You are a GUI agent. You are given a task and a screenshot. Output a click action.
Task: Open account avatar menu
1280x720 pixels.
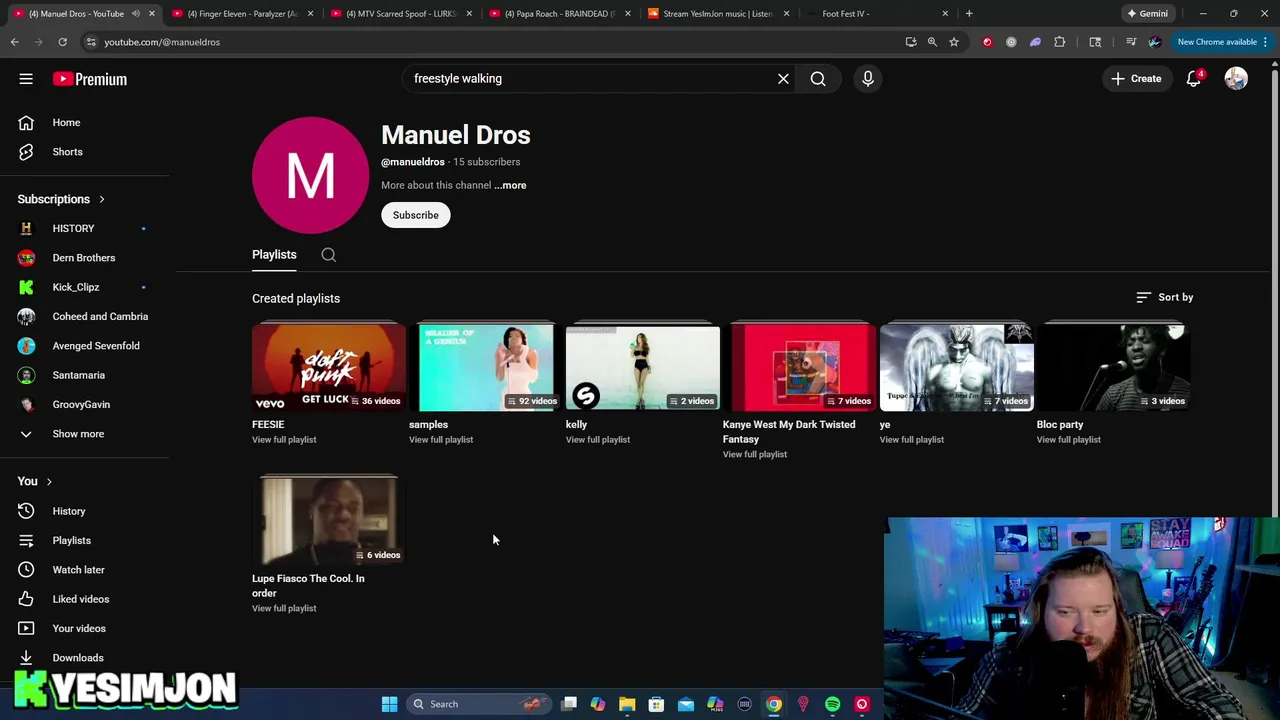point(1236,78)
